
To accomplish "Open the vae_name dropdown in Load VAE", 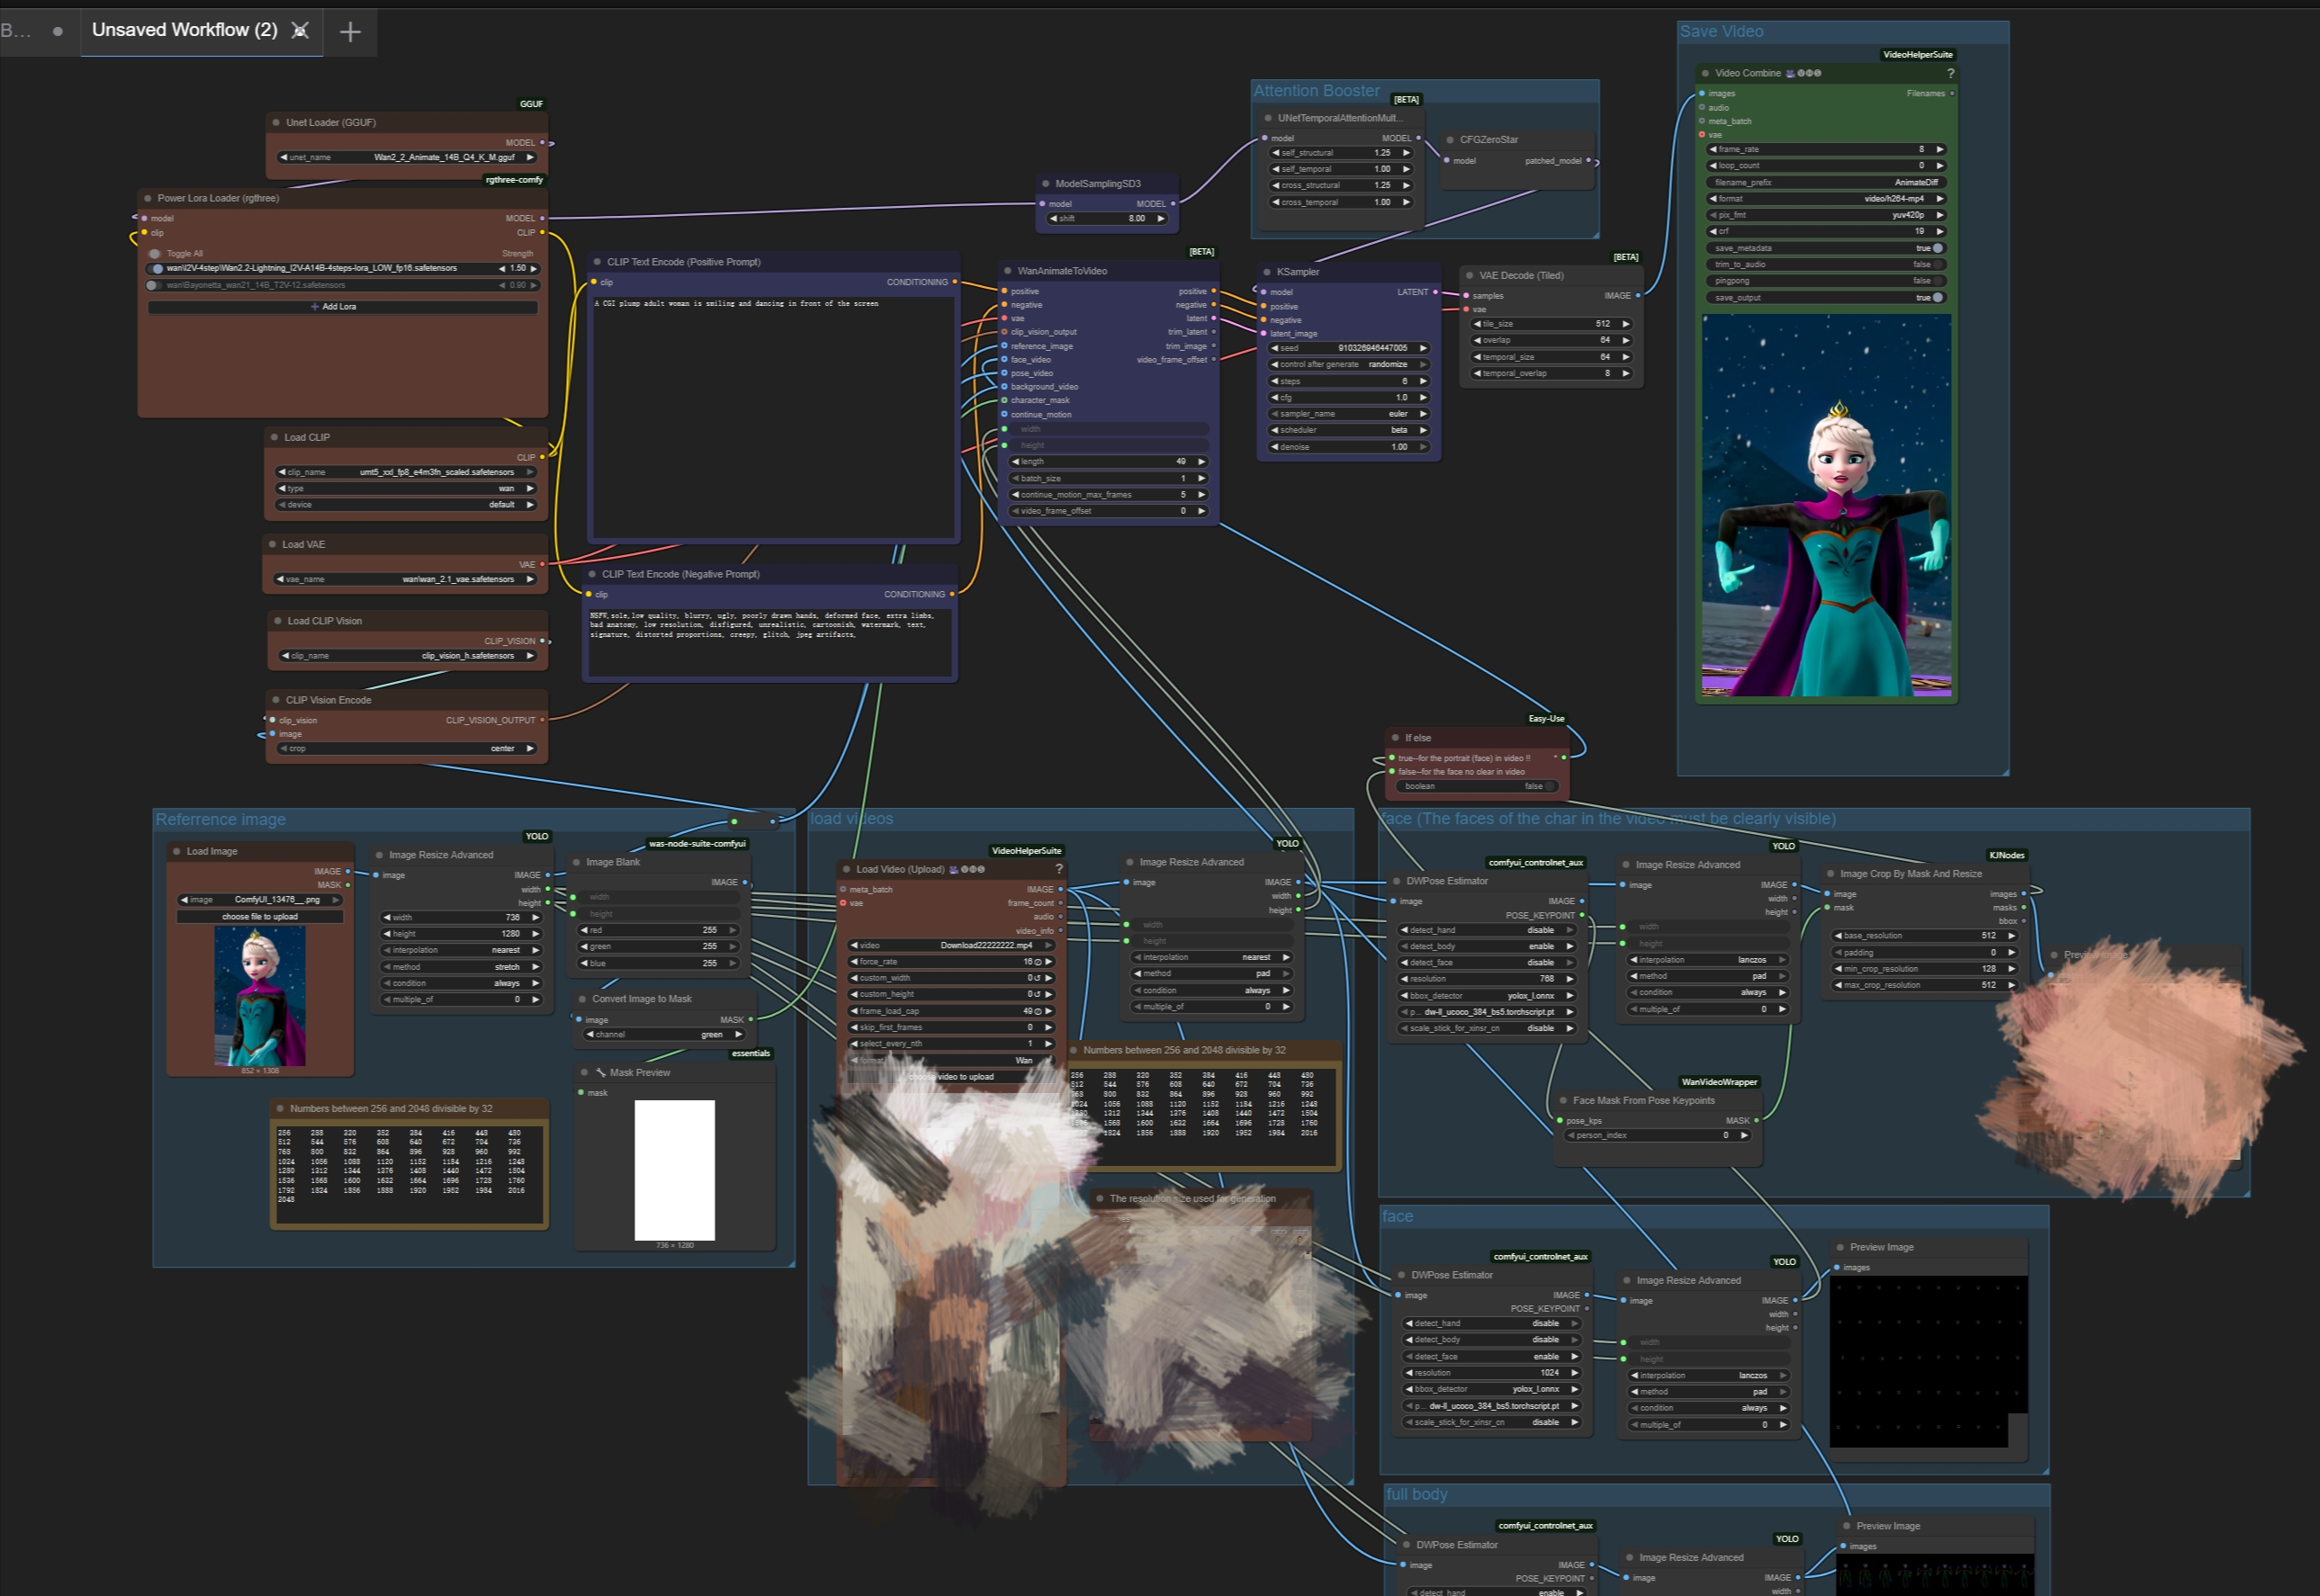I will 406,580.
